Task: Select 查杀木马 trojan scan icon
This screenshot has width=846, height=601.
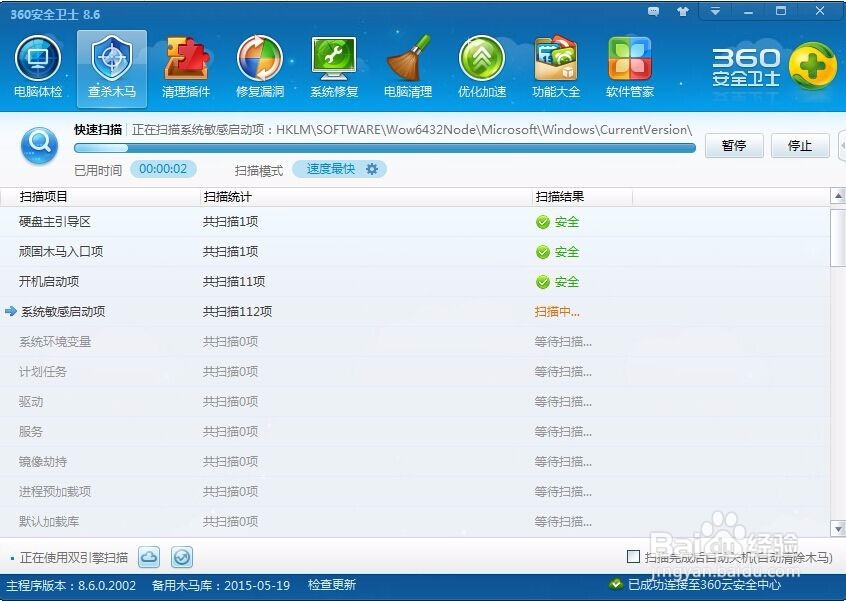Action: click(x=112, y=69)
